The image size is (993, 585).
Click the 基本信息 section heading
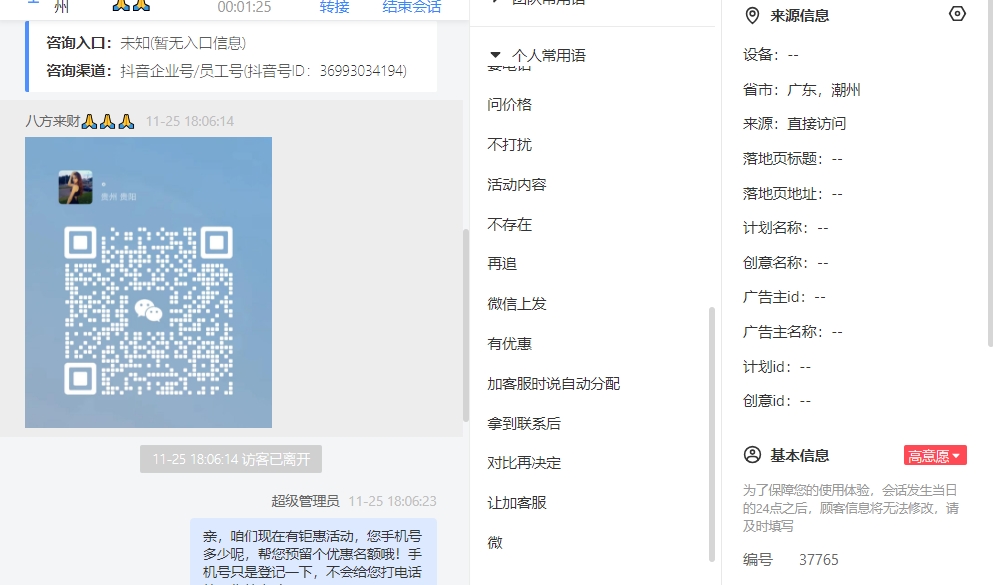pos(800,455)
